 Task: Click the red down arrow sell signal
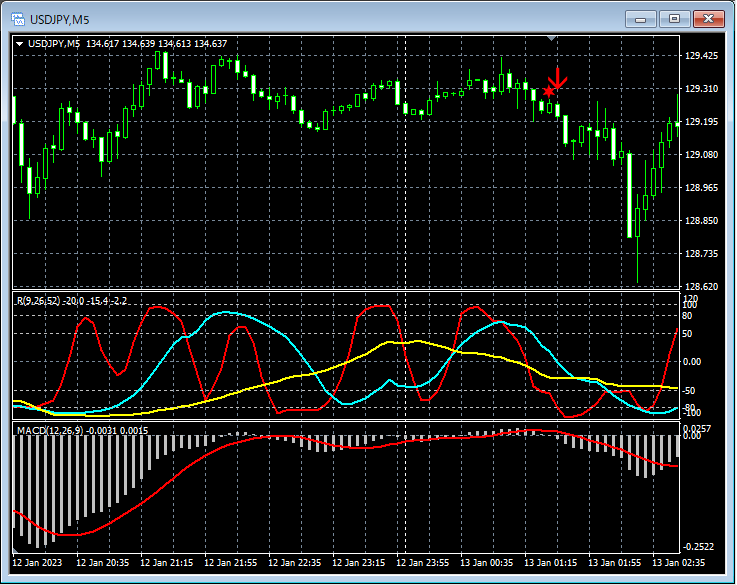click(559, 77)
